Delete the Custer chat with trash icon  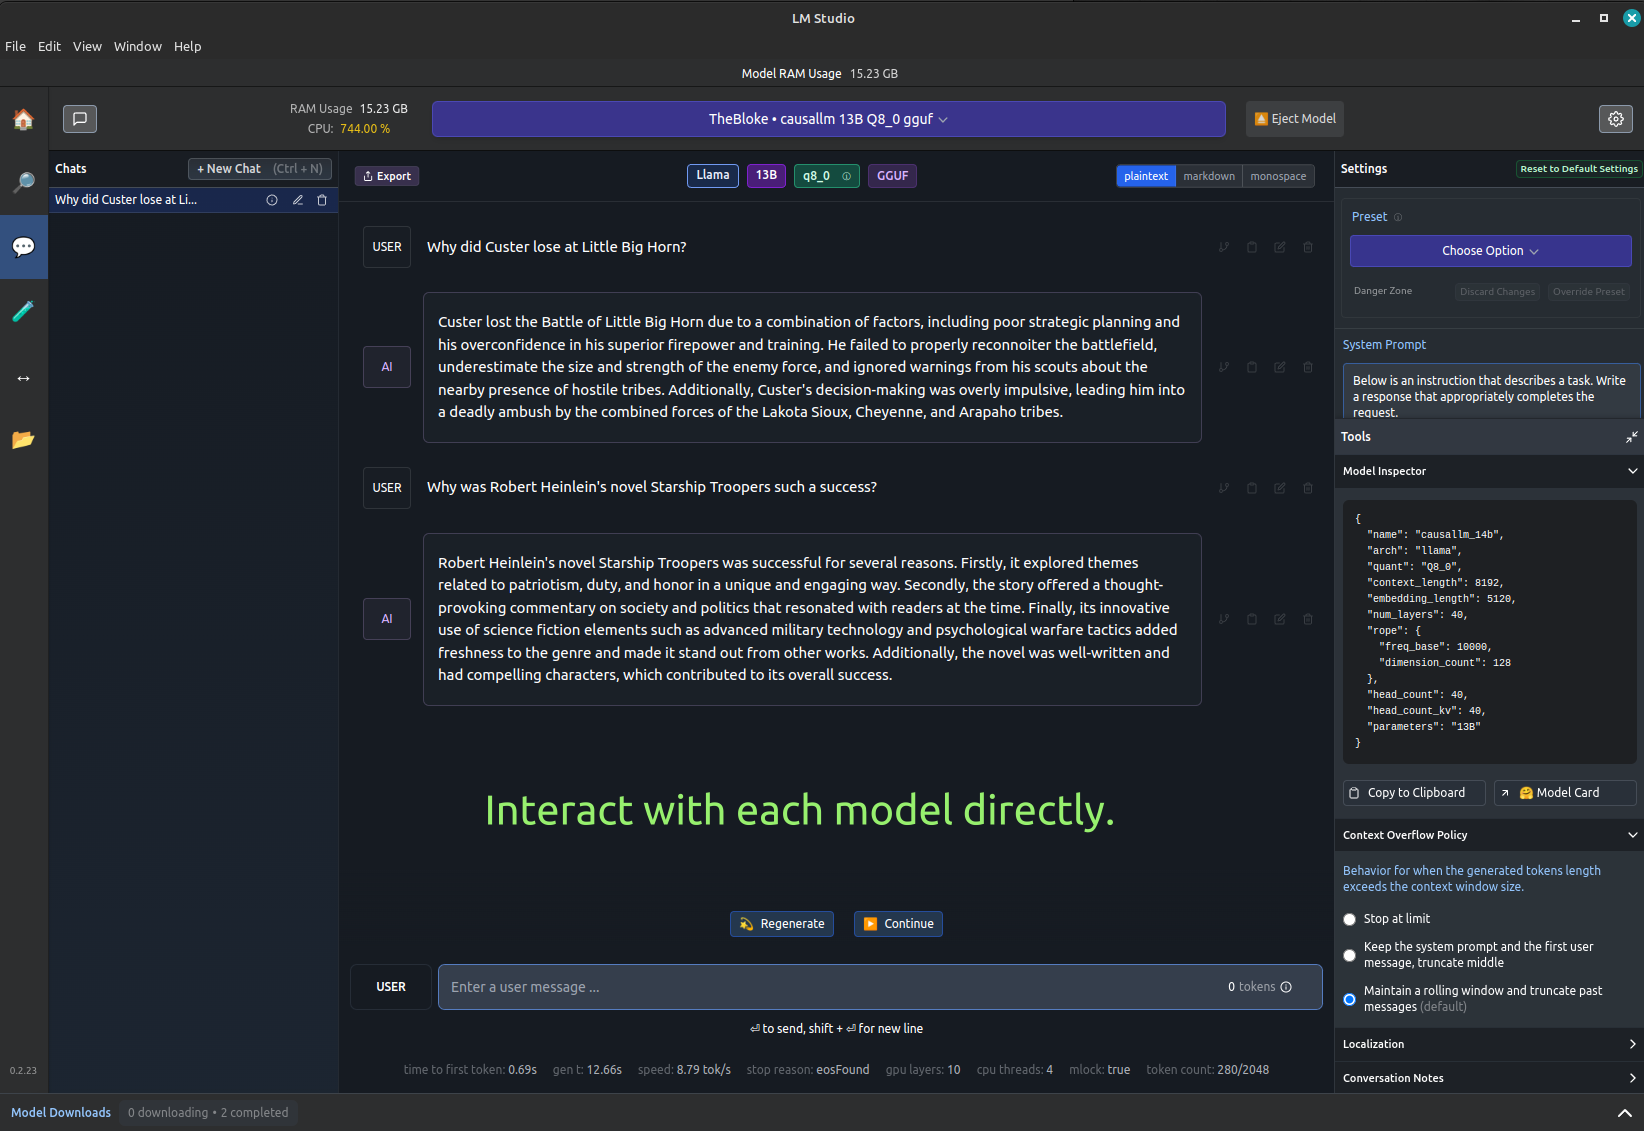tap(322, 200)
